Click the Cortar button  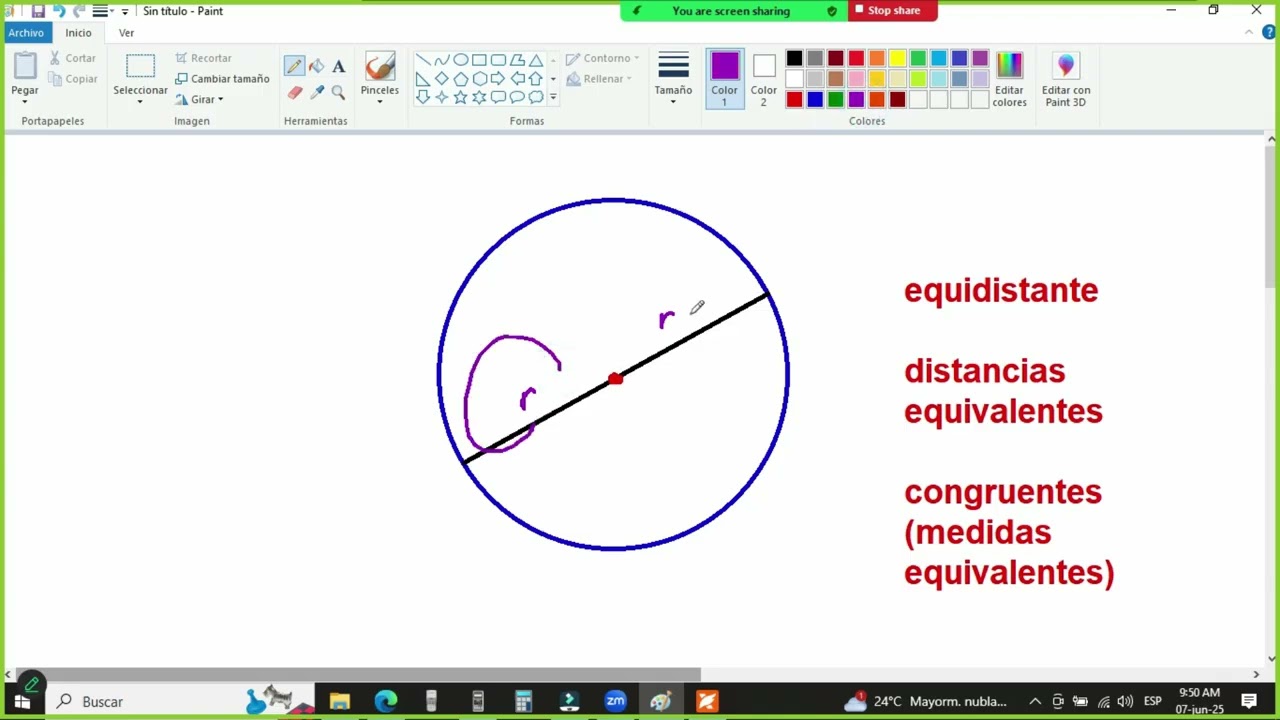73,58
